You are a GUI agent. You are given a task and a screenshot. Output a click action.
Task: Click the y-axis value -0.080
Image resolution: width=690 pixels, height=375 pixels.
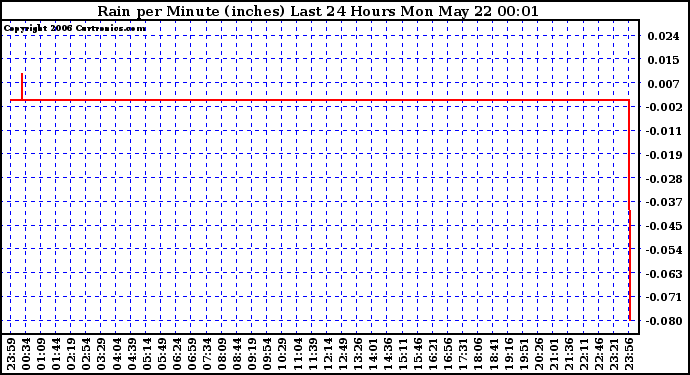[663, 321]
